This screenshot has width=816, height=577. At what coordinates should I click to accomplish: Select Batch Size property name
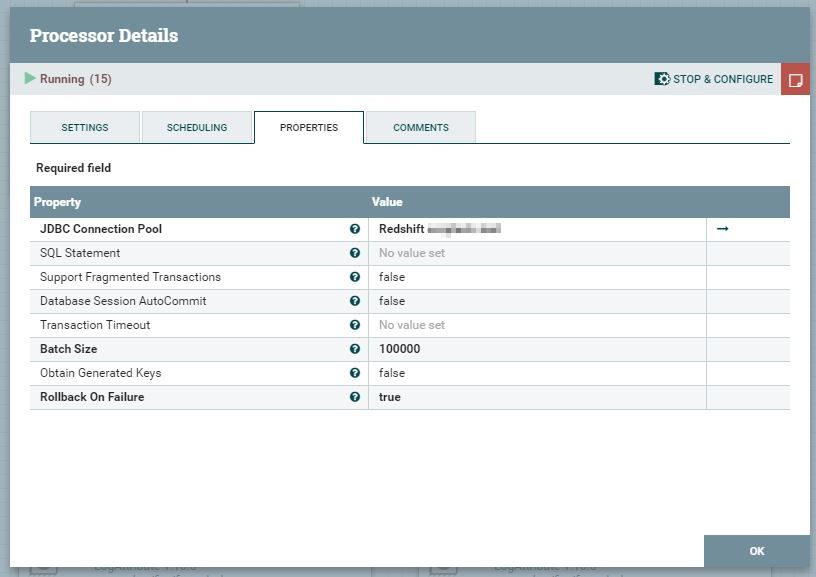pyautogui.click(x=69, y=349)
